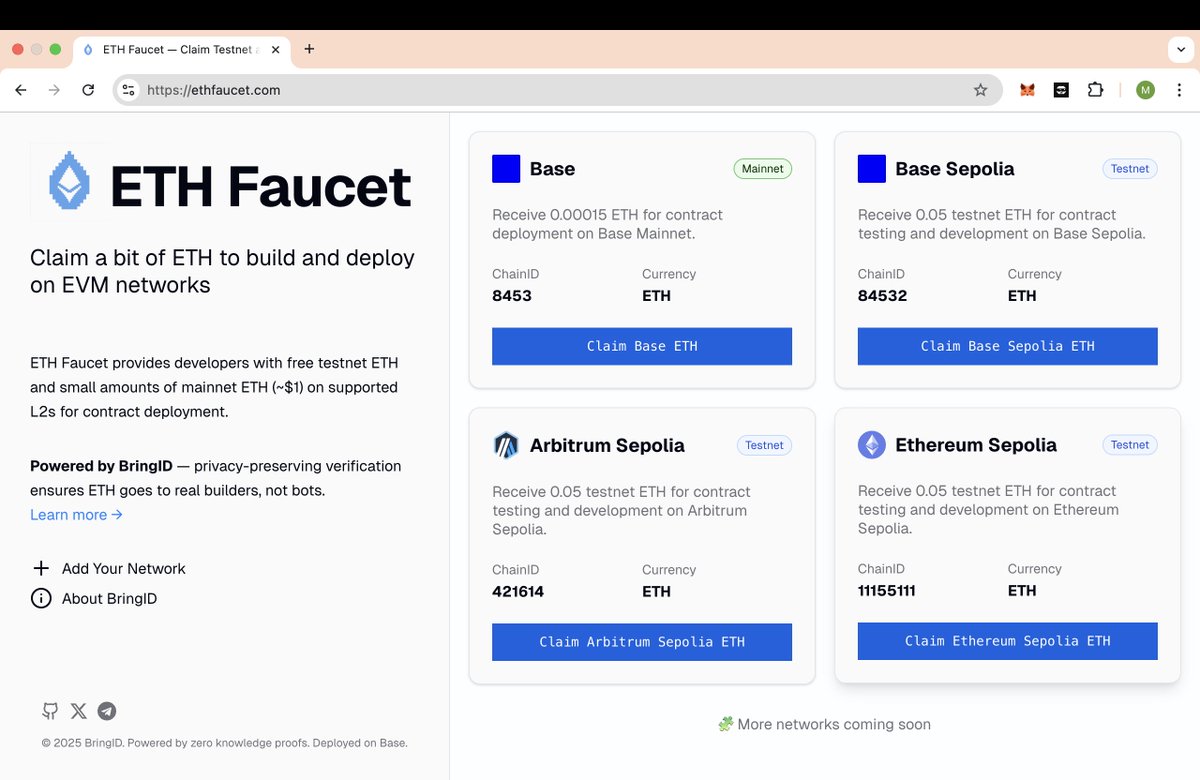Open the GitHub icon in footer
Image resolution: width=1200 pixels, height=780 pixels.
coord(50,711)
